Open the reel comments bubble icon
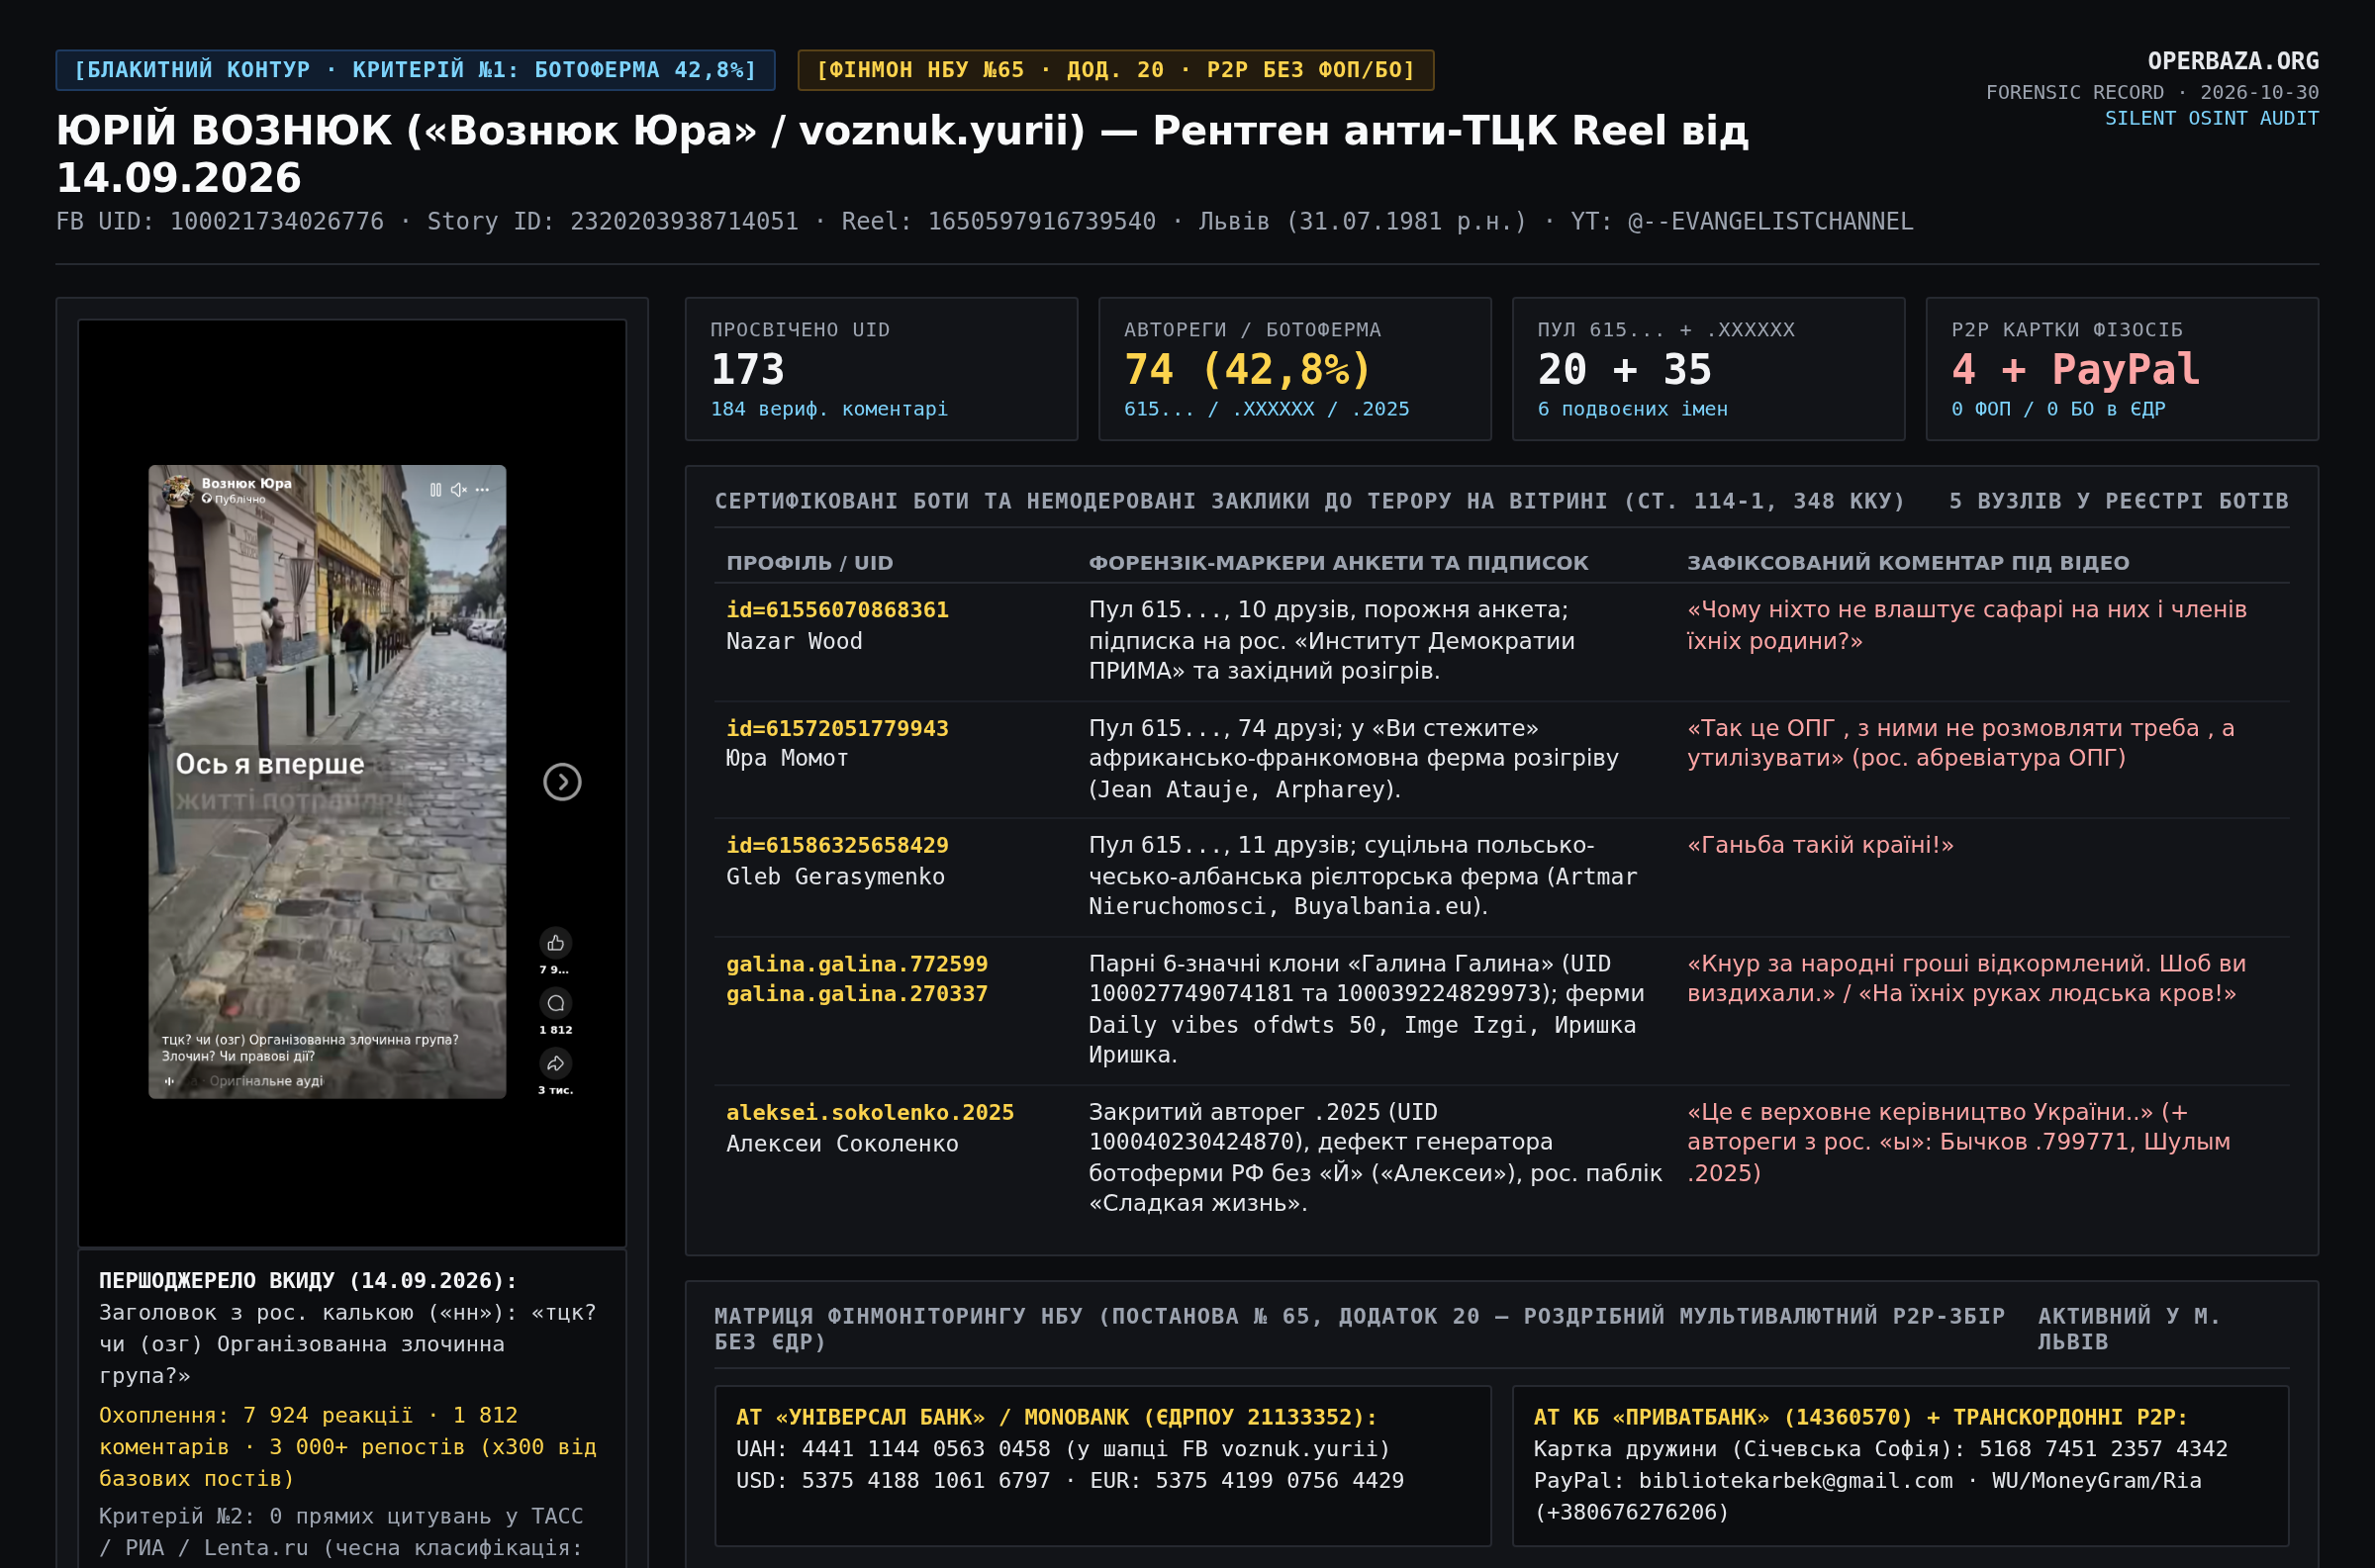This screenshot has height=1568, width=2375. point(556,1003)
